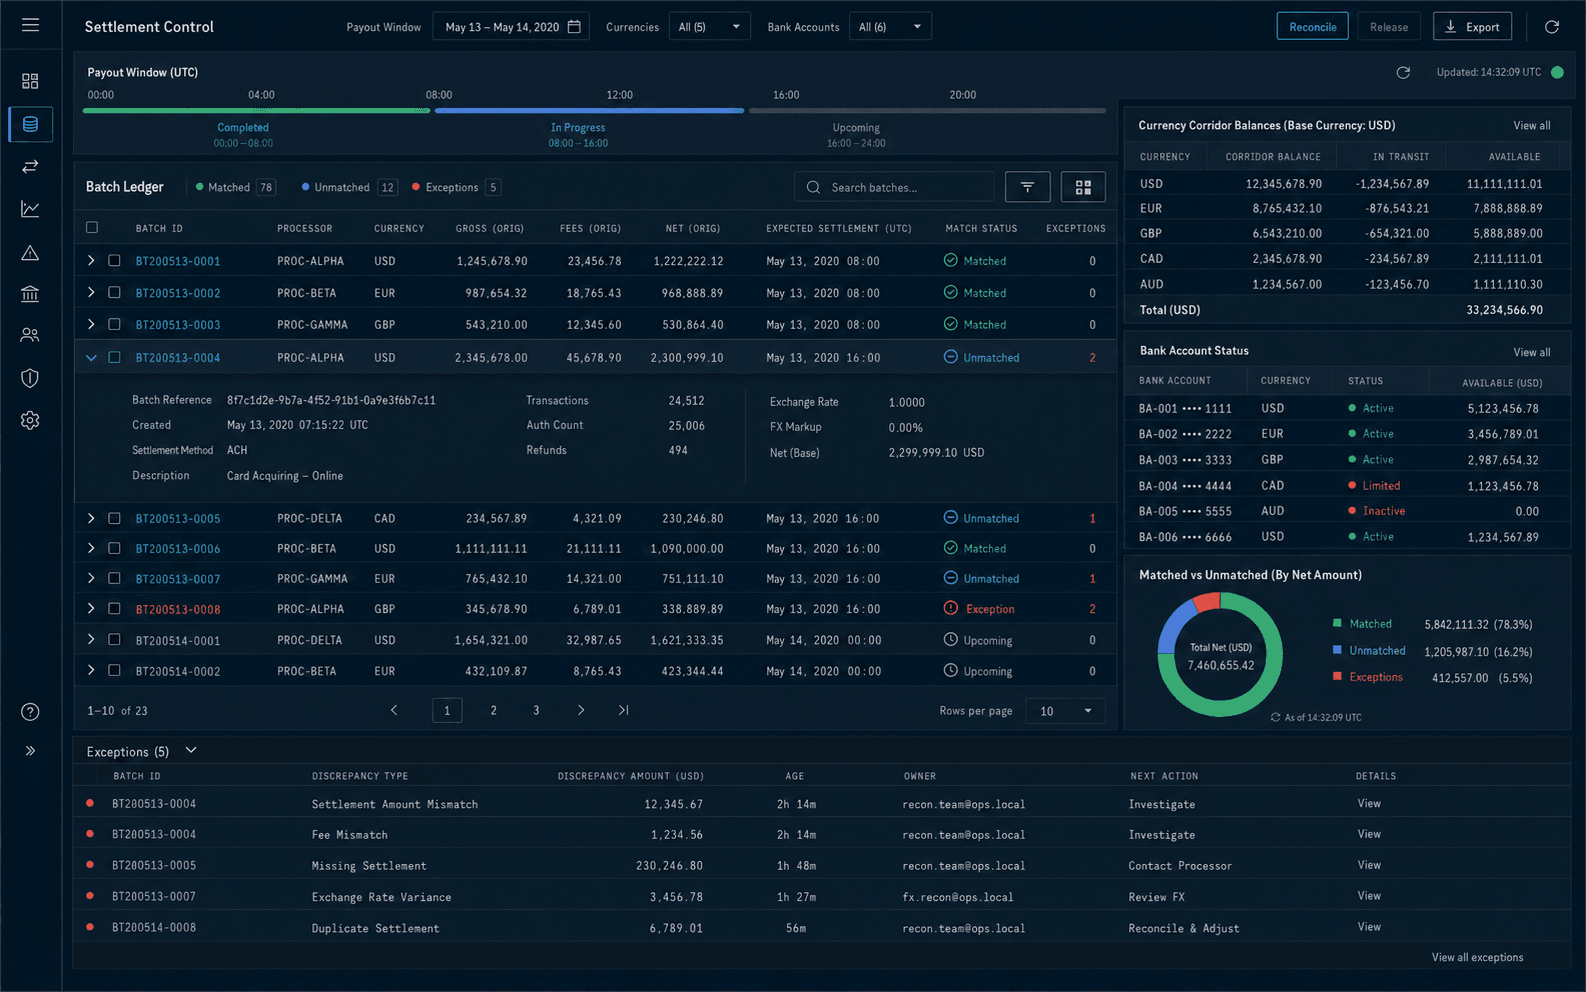The image size is (1586, 992).
Task: Filter ledger by Unmatched 12
Action: [349, 187]
